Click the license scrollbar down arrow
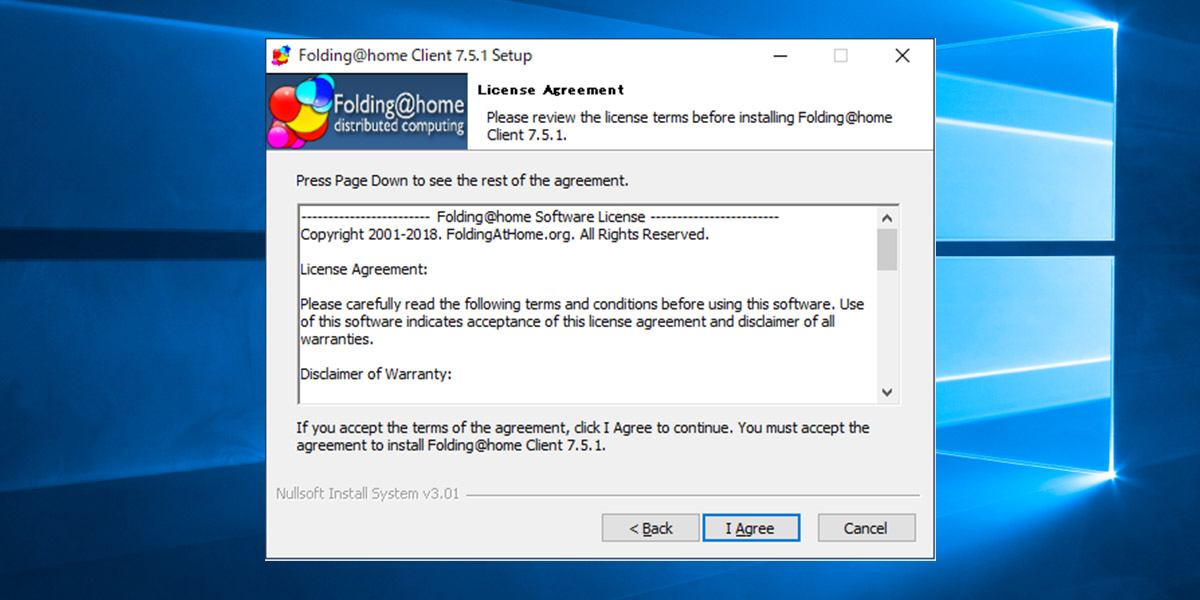1200x600 pixels. (887, 392)
